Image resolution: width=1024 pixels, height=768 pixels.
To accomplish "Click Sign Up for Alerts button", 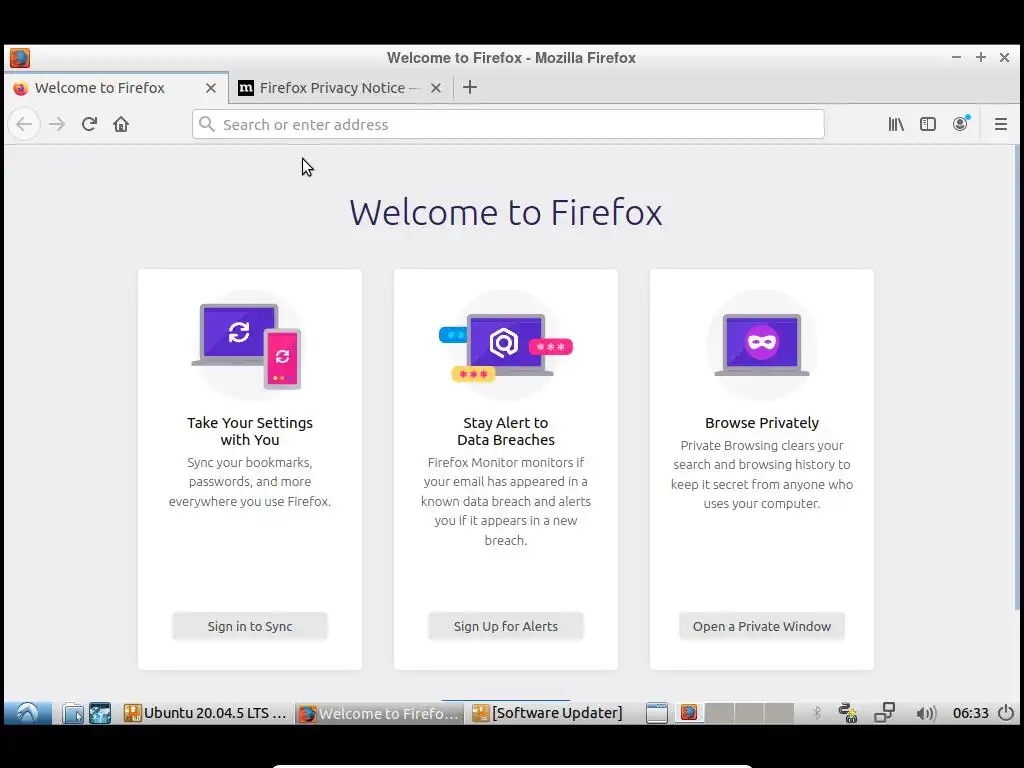I will tap(505, 626).
